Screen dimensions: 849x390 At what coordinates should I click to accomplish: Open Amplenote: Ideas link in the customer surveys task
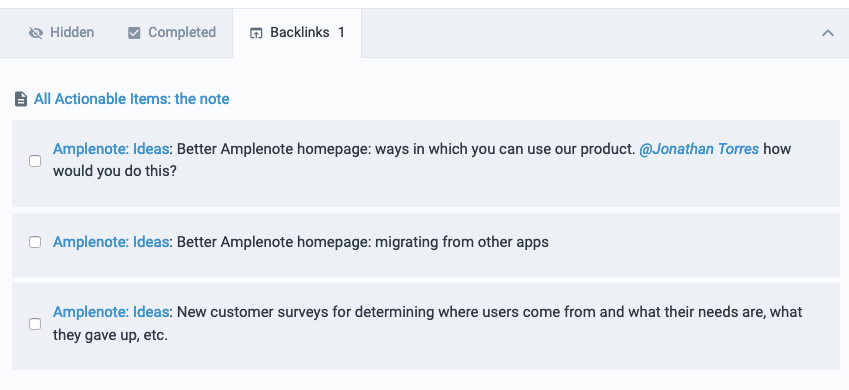click(111, 312)
